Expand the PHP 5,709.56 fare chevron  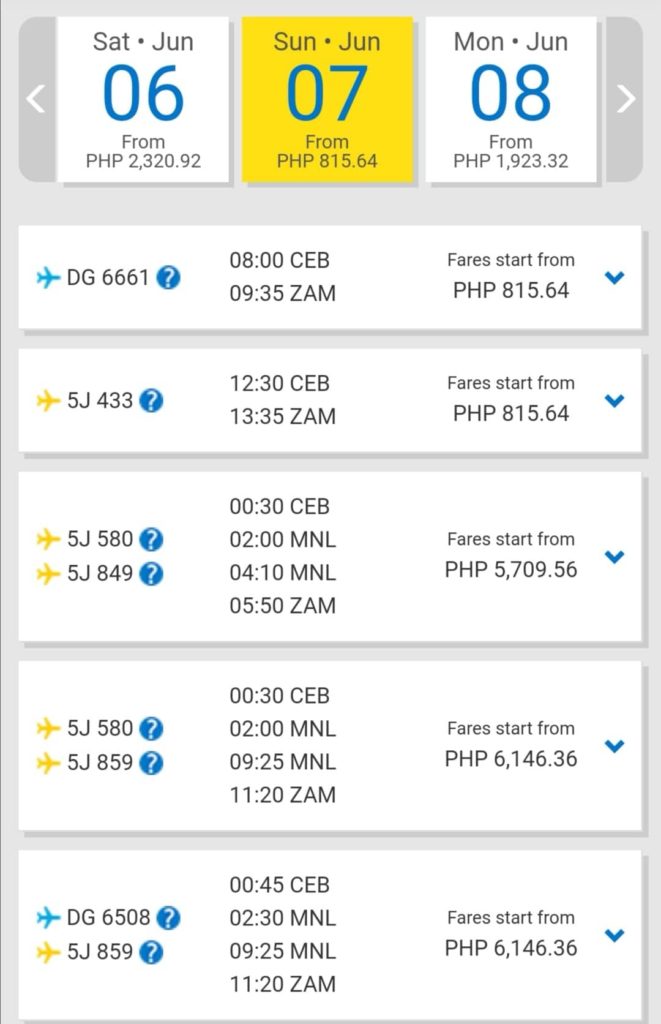point(615,557)
